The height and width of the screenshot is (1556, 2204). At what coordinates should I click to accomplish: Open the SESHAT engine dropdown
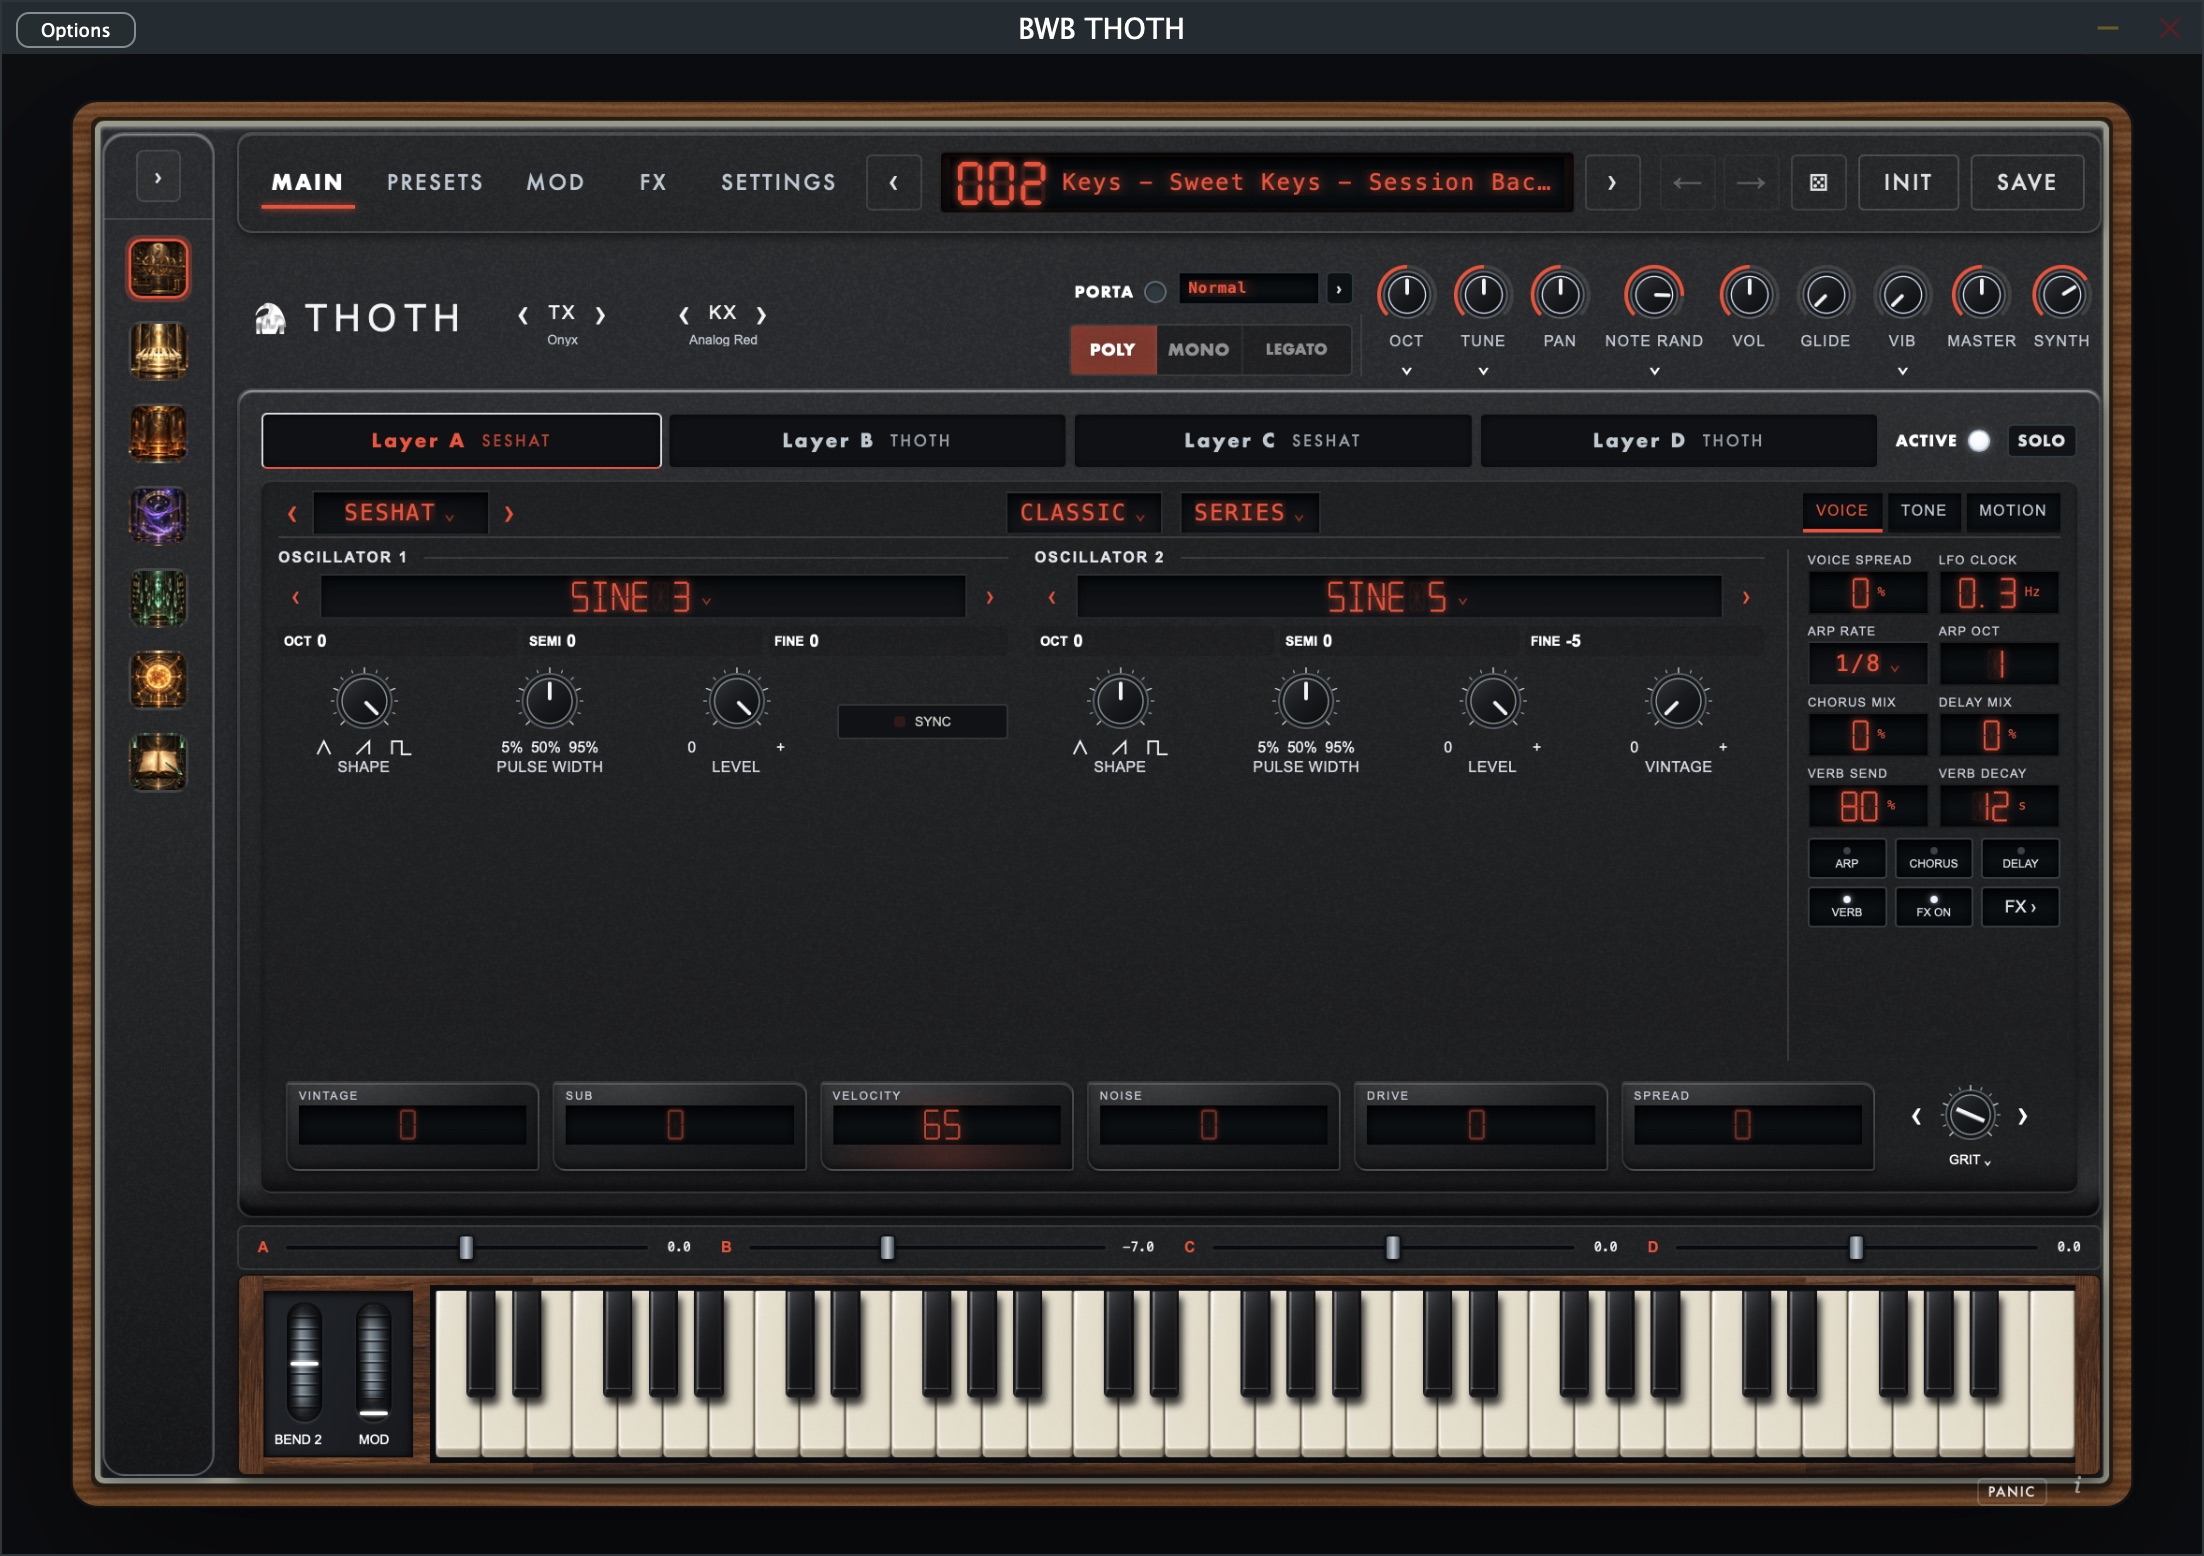(x=400, y=513)
